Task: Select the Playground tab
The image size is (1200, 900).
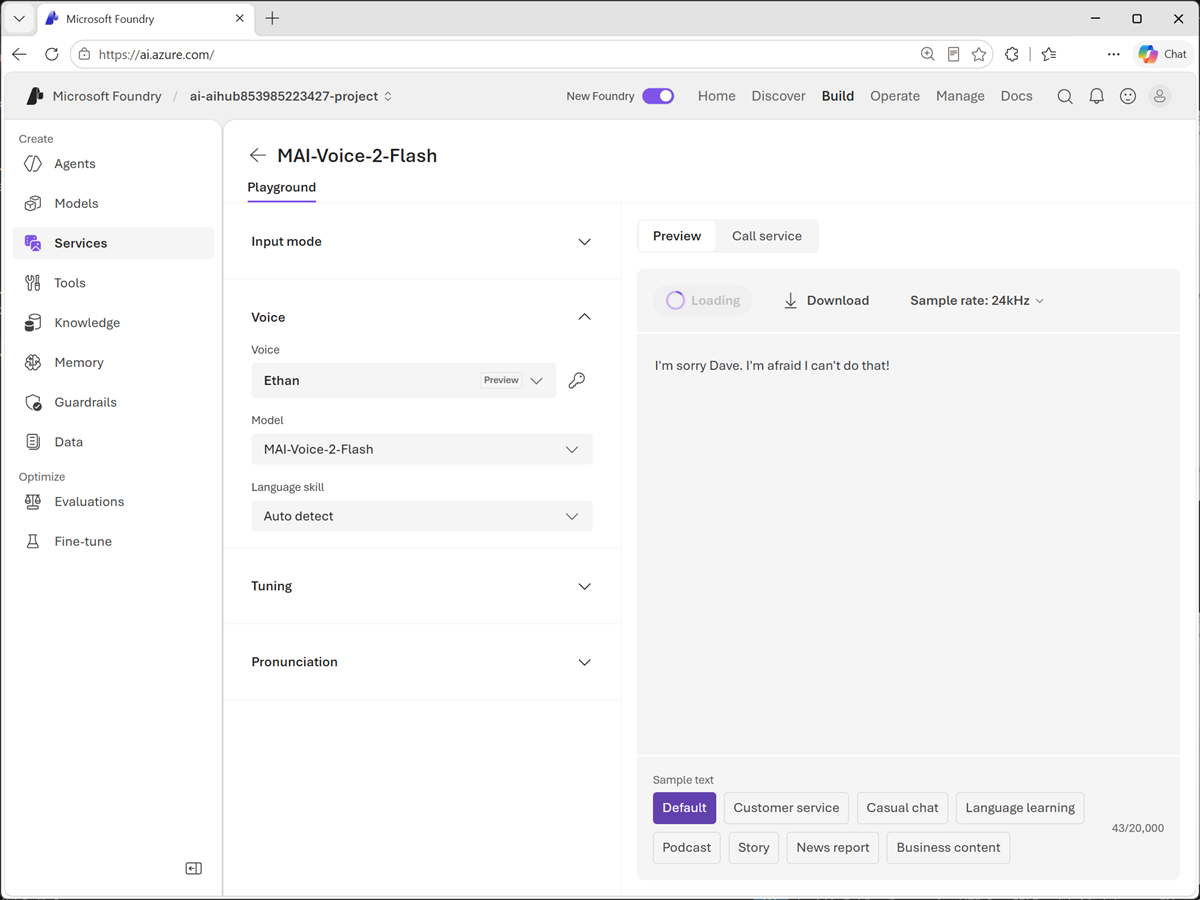Action: tap(282, 187)
